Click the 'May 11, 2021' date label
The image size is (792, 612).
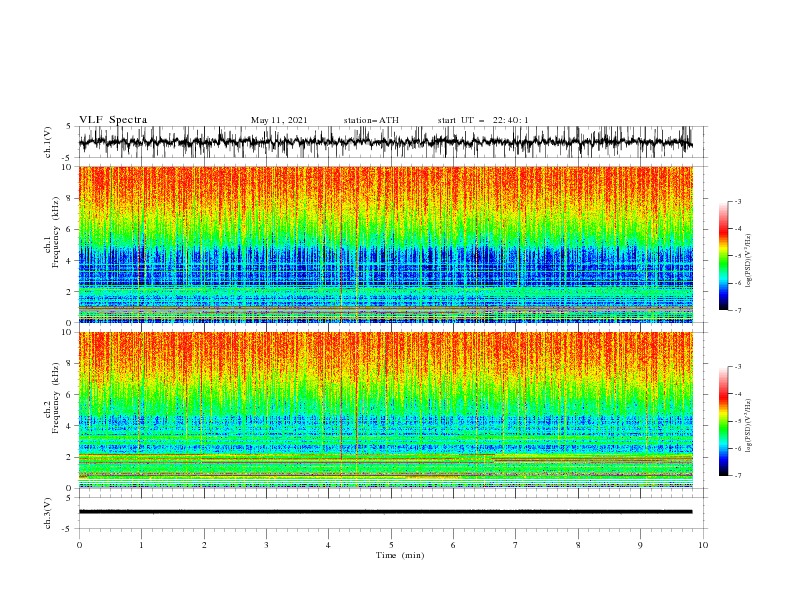(x=279, y=120)
